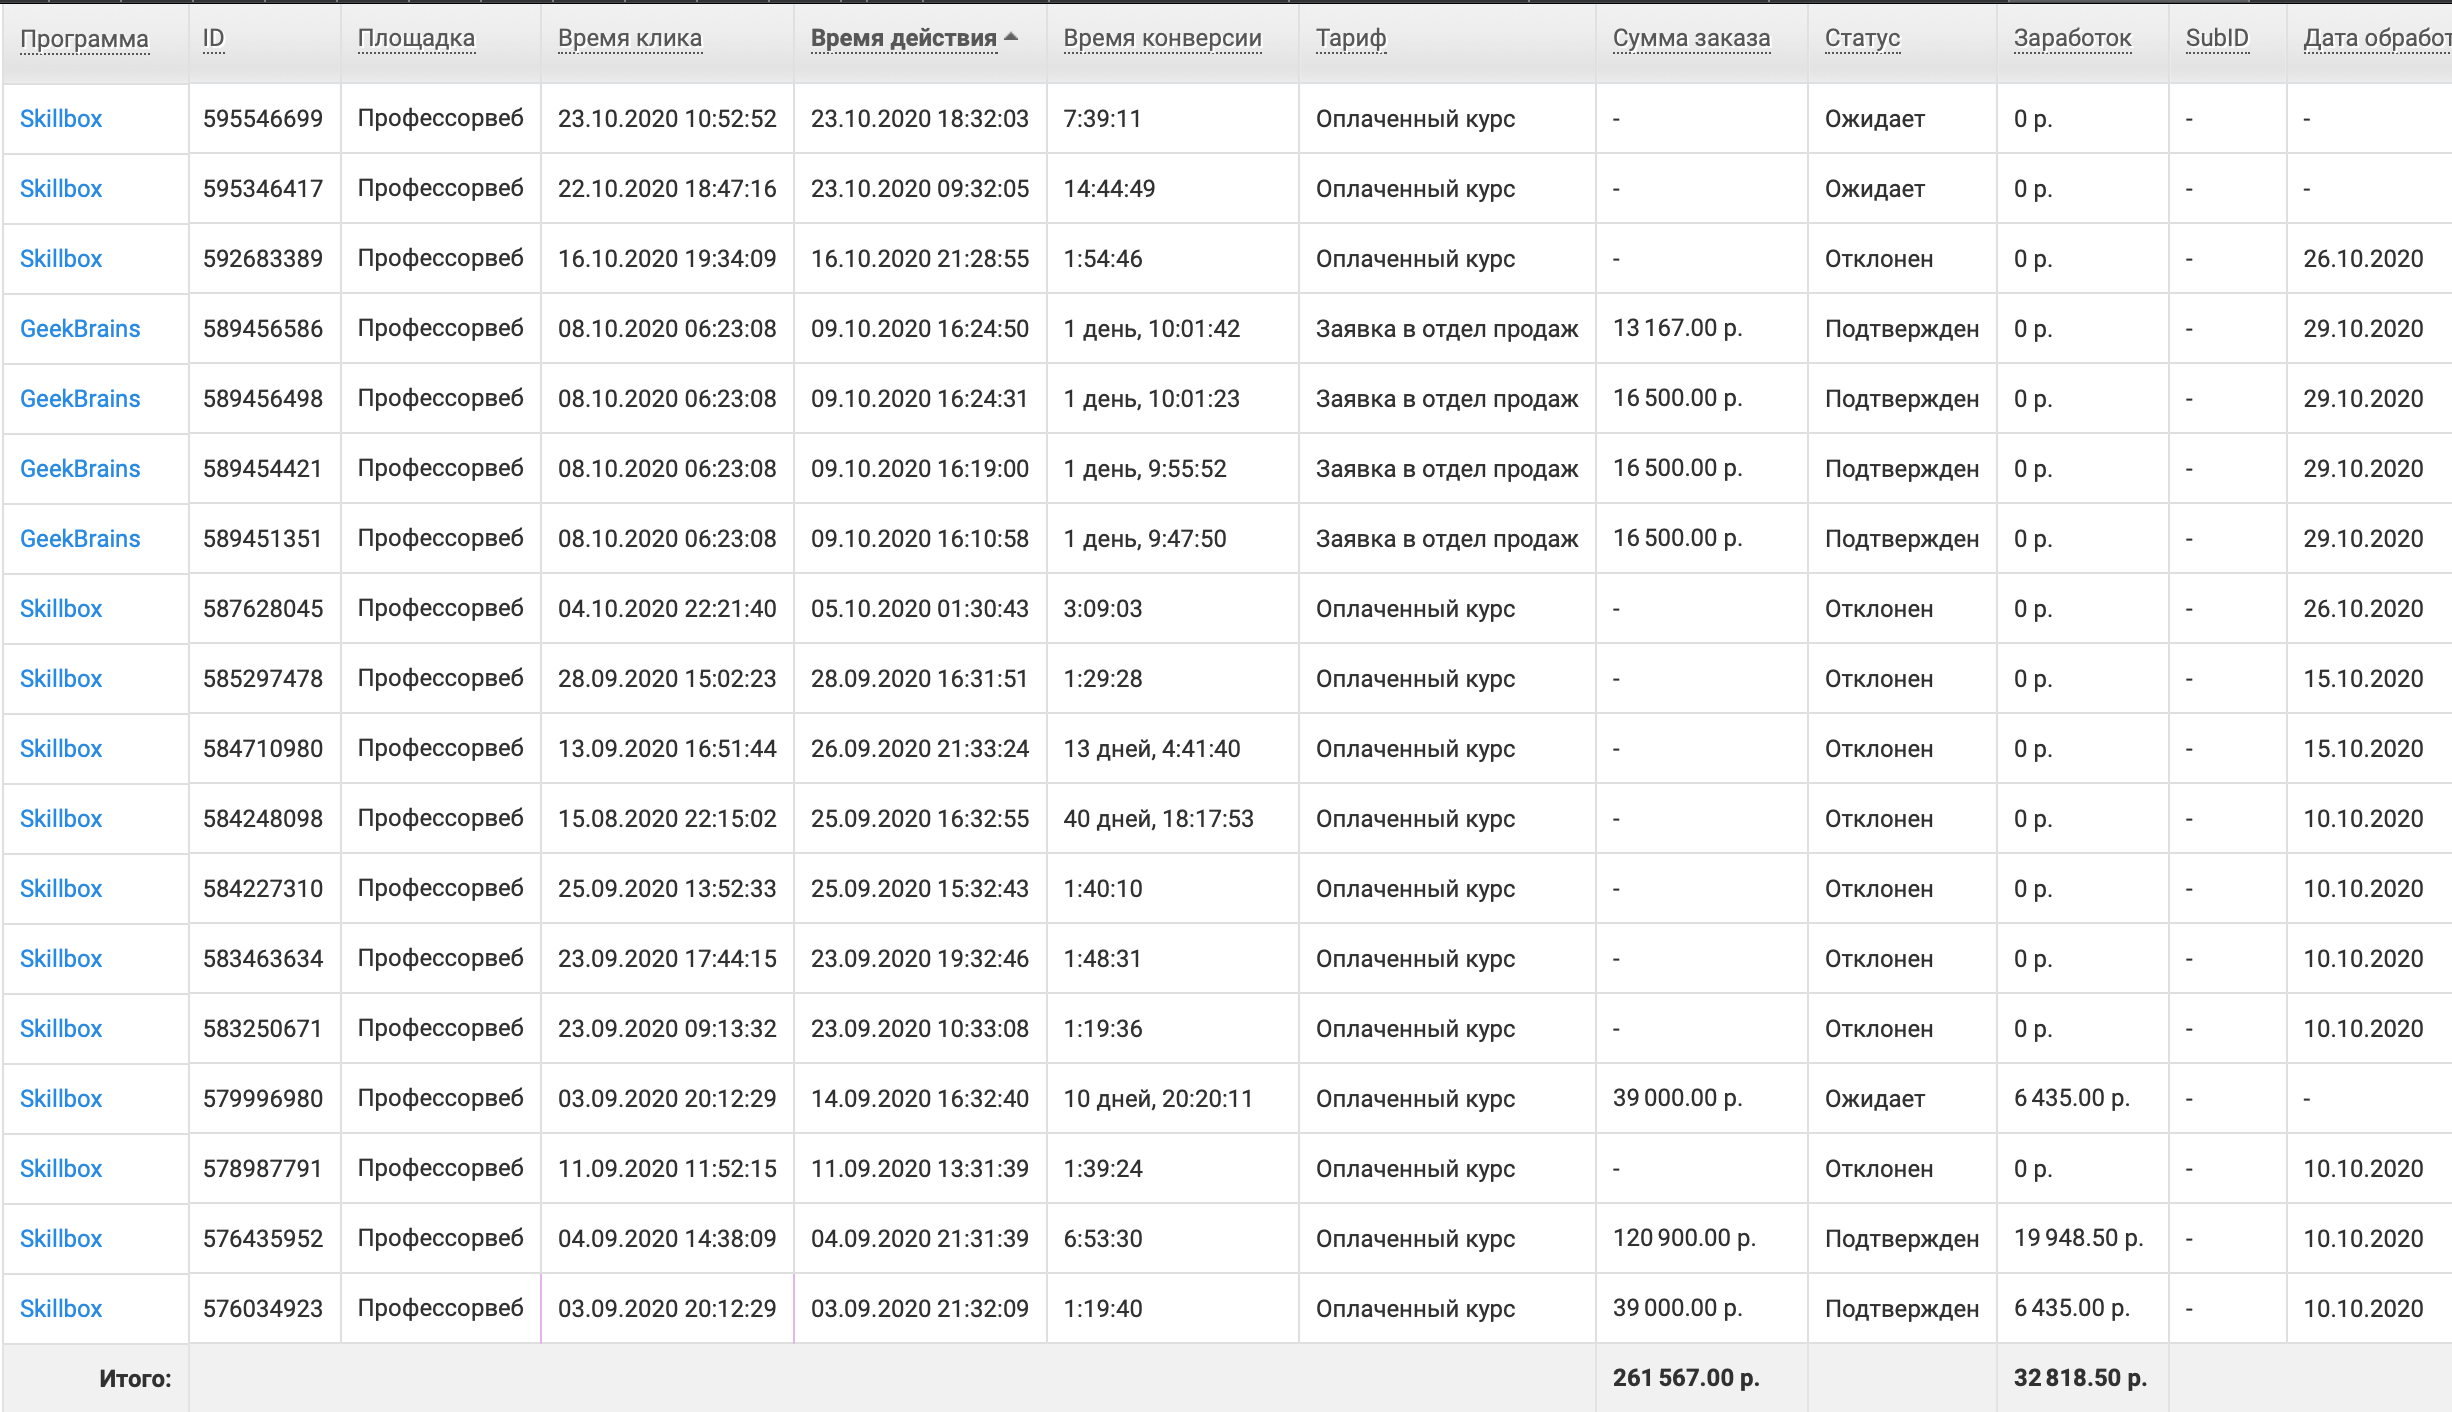Open Skillbox link in row 587628045
This screenshot has width=2452, height=1412.
[x=61, y=609]
